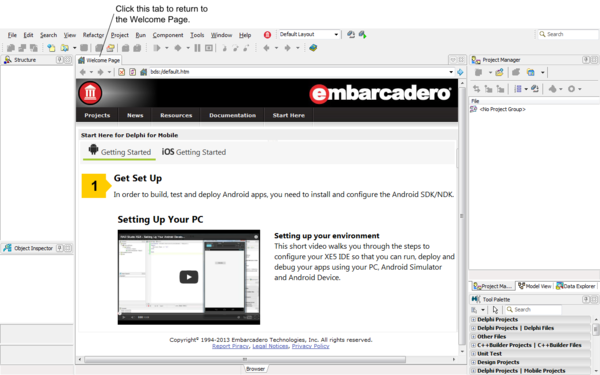Open the address bar history dropdown arrow
The height and width of the screenshot is (375, 600).
pyautogui.click(x=451, y=72)
